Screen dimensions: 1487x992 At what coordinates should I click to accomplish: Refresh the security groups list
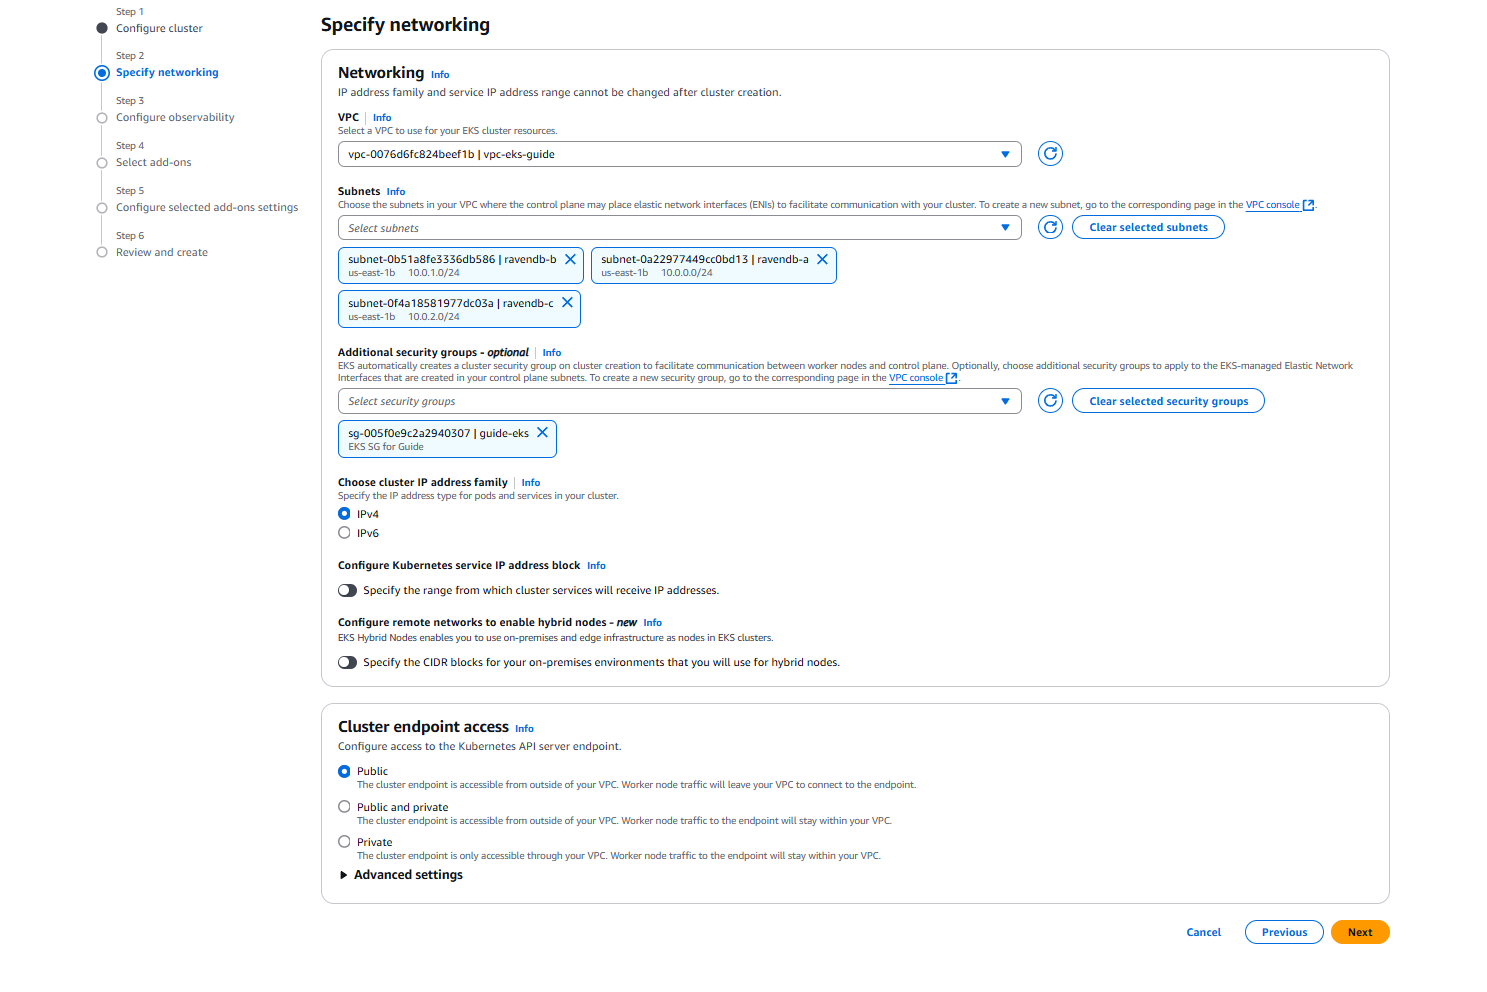point(1050,401)
